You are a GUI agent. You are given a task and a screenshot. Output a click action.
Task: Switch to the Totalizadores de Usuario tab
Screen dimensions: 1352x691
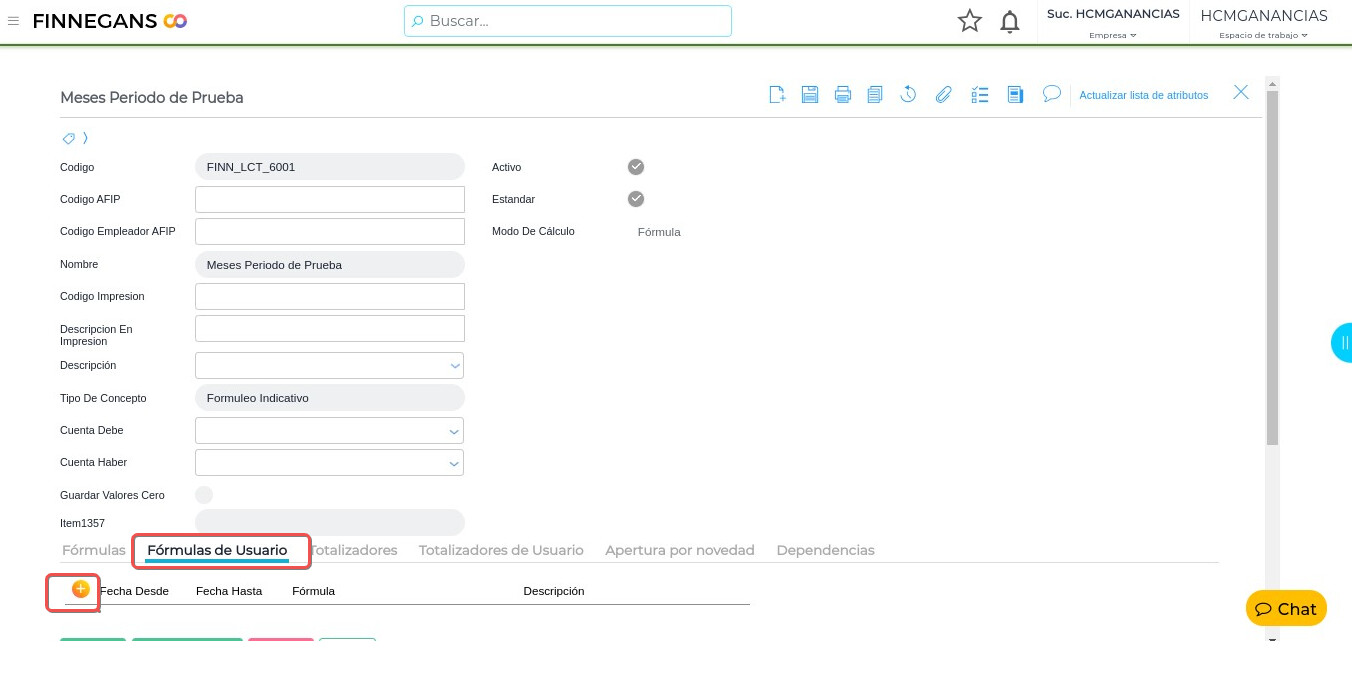point(501,550)
